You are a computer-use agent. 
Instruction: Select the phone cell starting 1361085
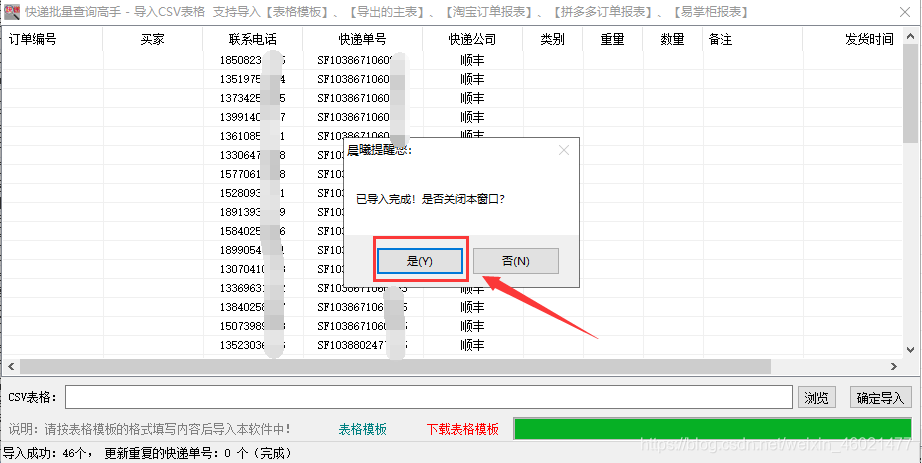click(x=253, y=136)
